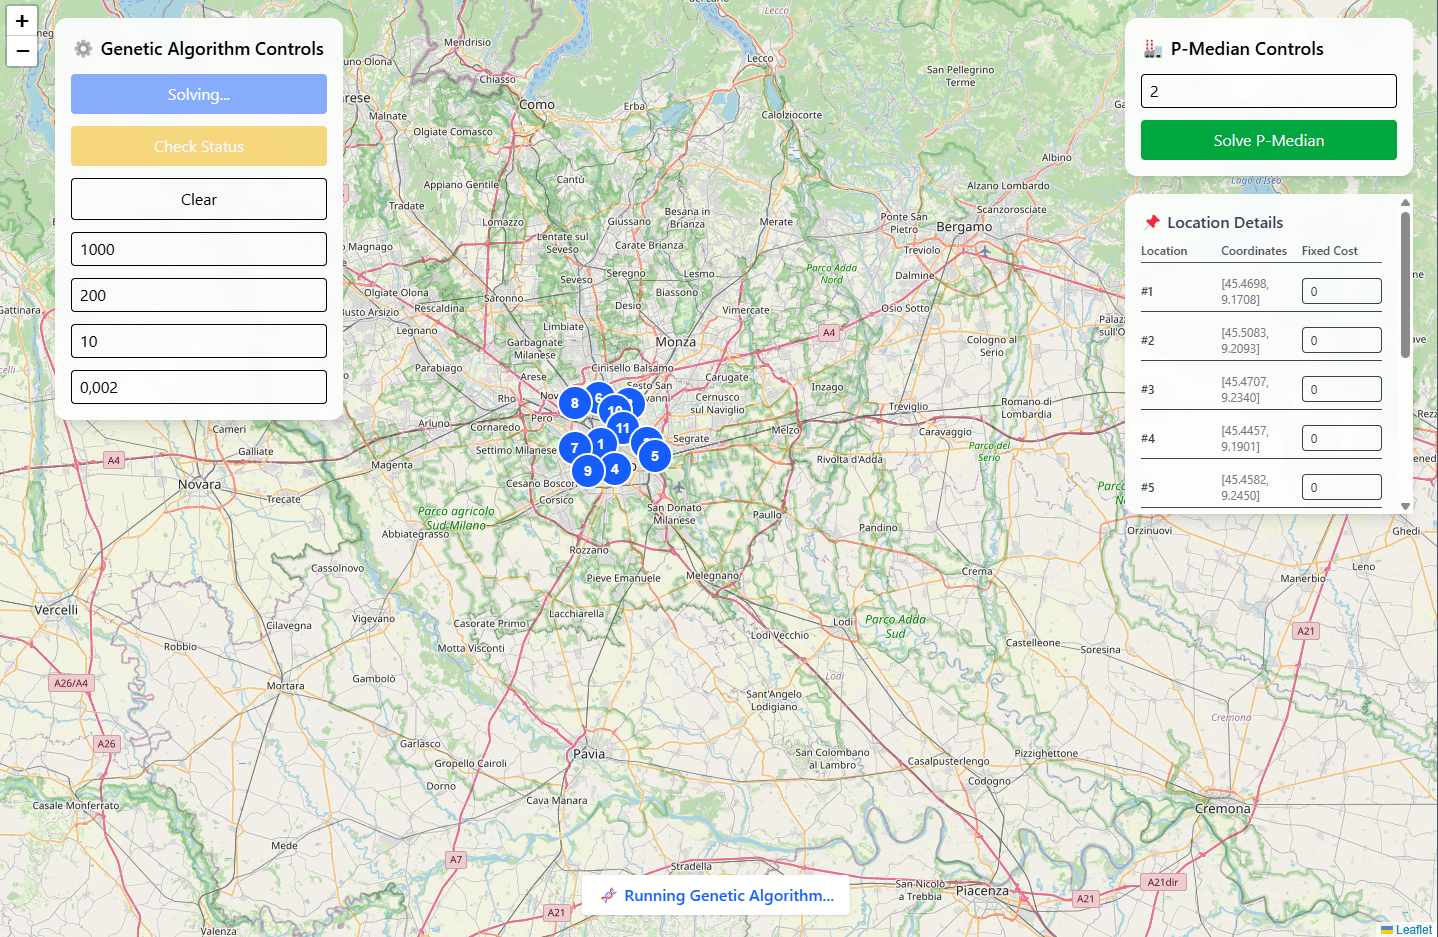The height and width of the screenshot is (937, 1438).
Task: Click Solve P-Median button
Action: pyautogui.click(x=1269, y=140)
